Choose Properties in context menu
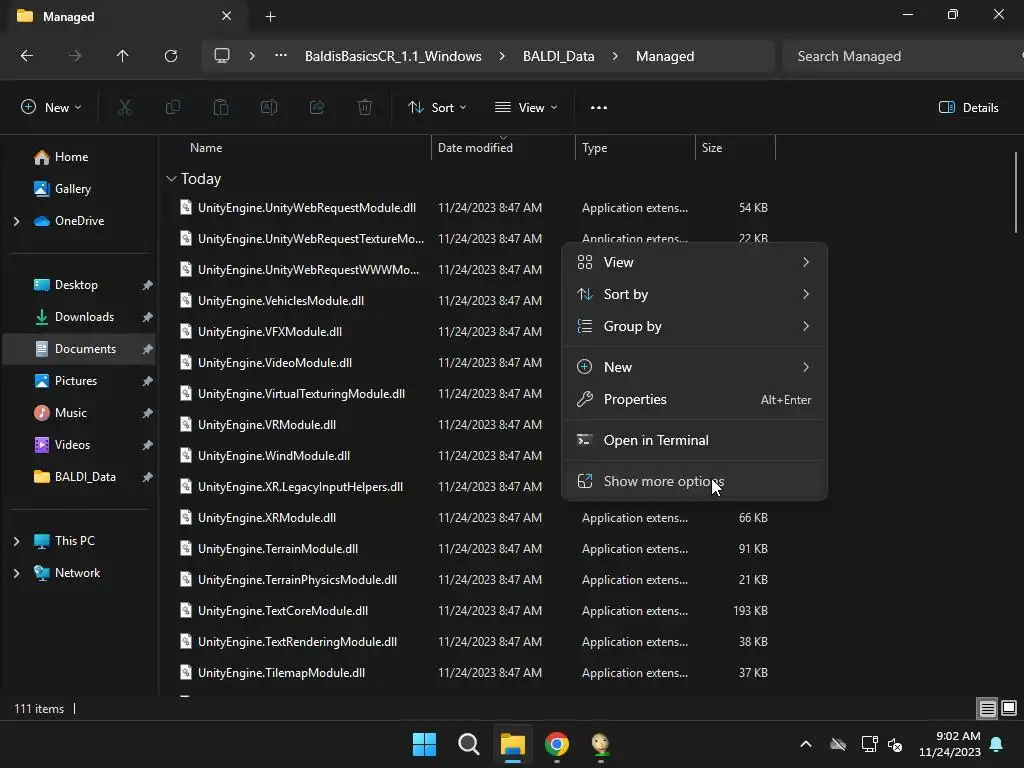This screenshot has width=1024, height=768. 694,400
